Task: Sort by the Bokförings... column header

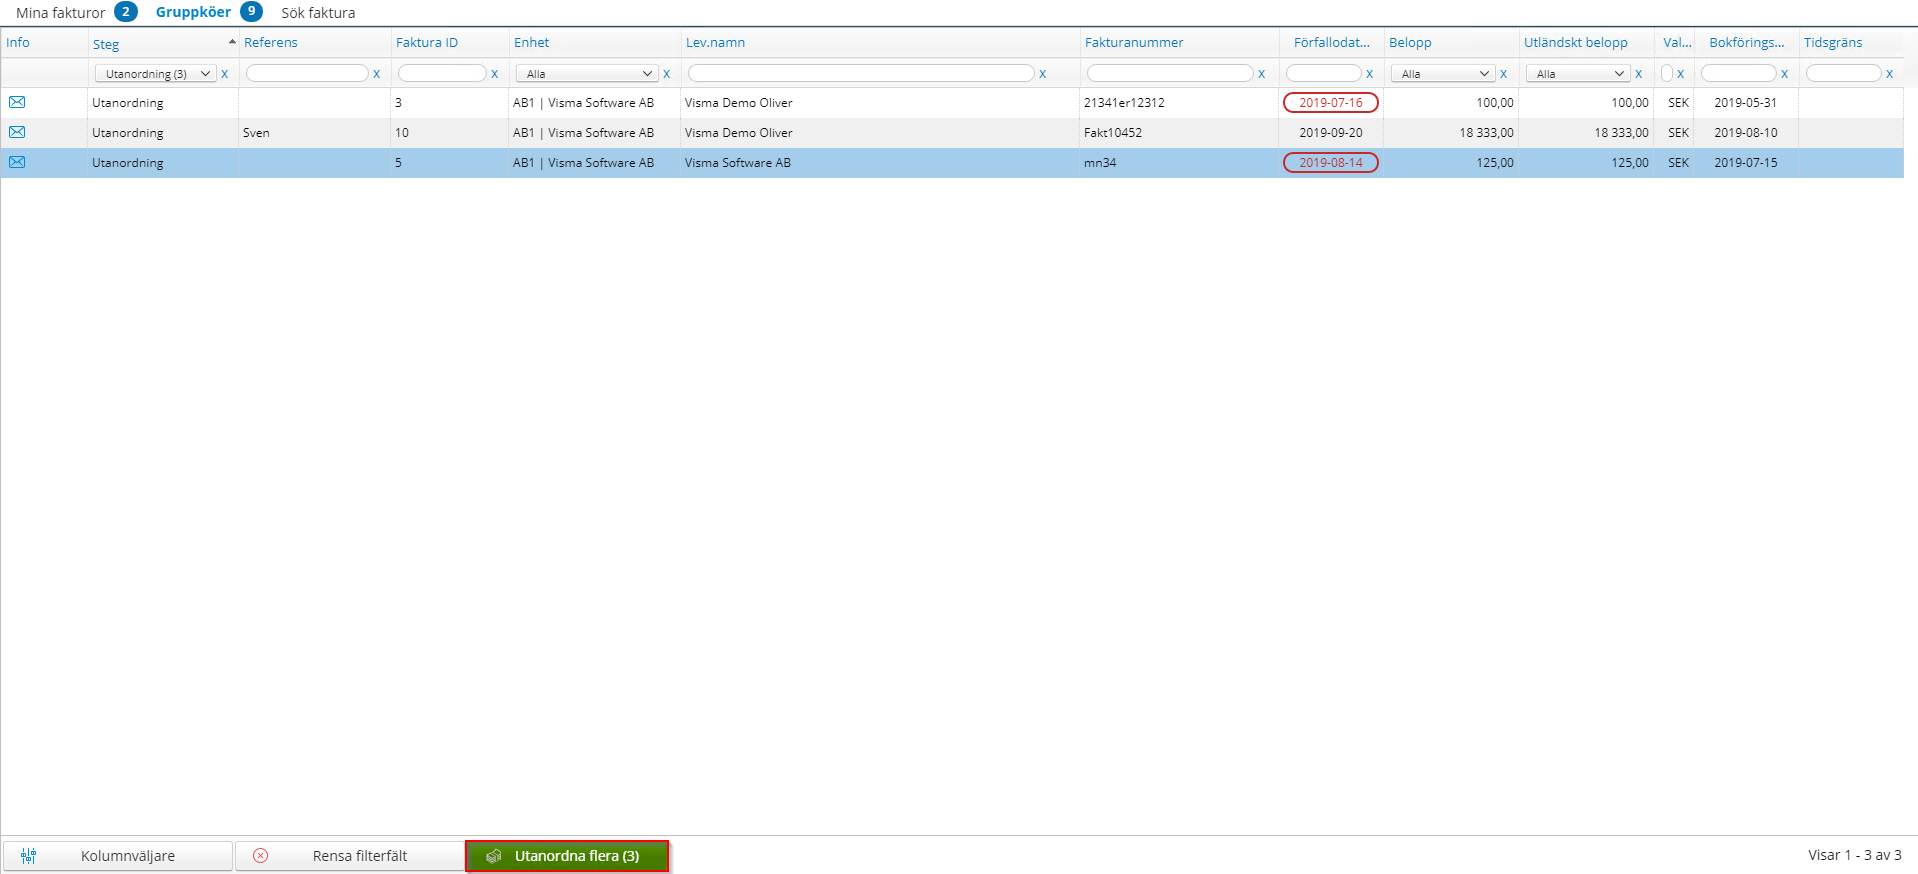Action: 1747,42
